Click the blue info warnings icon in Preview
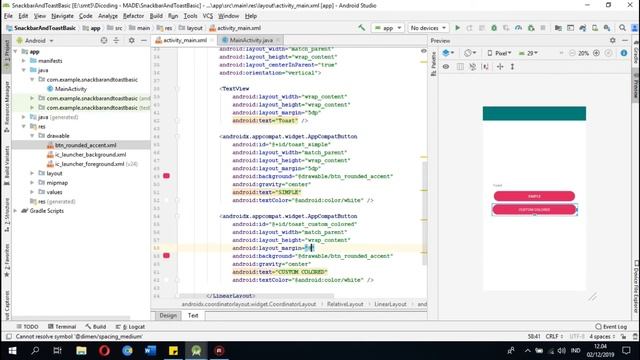The width and height of the screenshot is (640, 360). [x=624, y=53]
